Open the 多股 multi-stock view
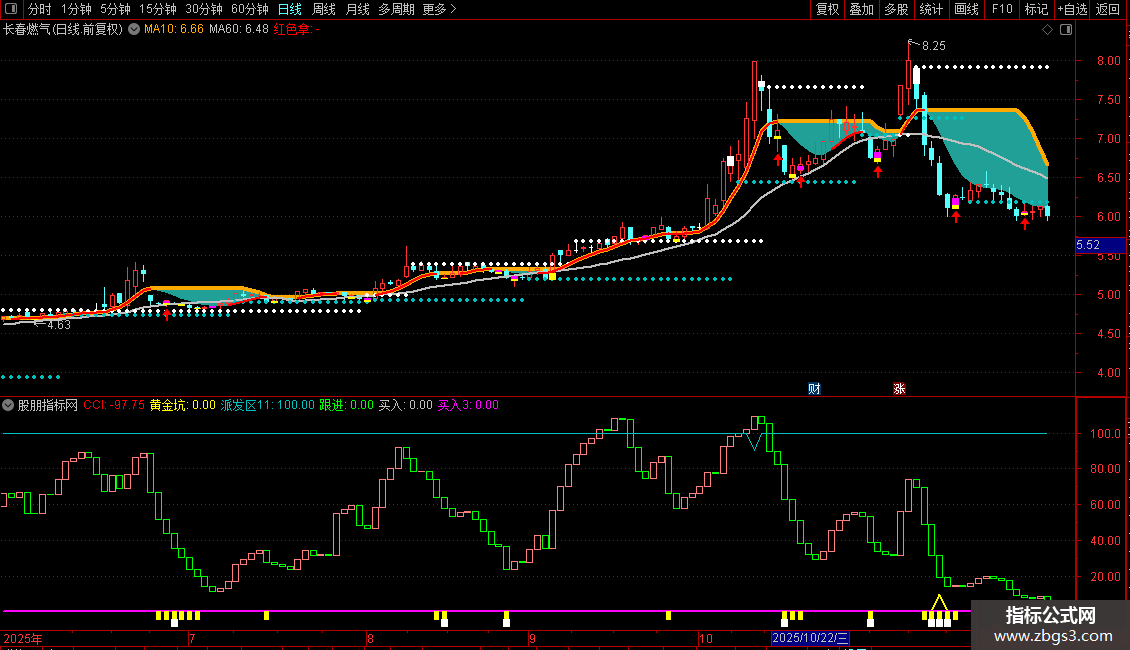The image size is (1130, 650). point(897,9)
